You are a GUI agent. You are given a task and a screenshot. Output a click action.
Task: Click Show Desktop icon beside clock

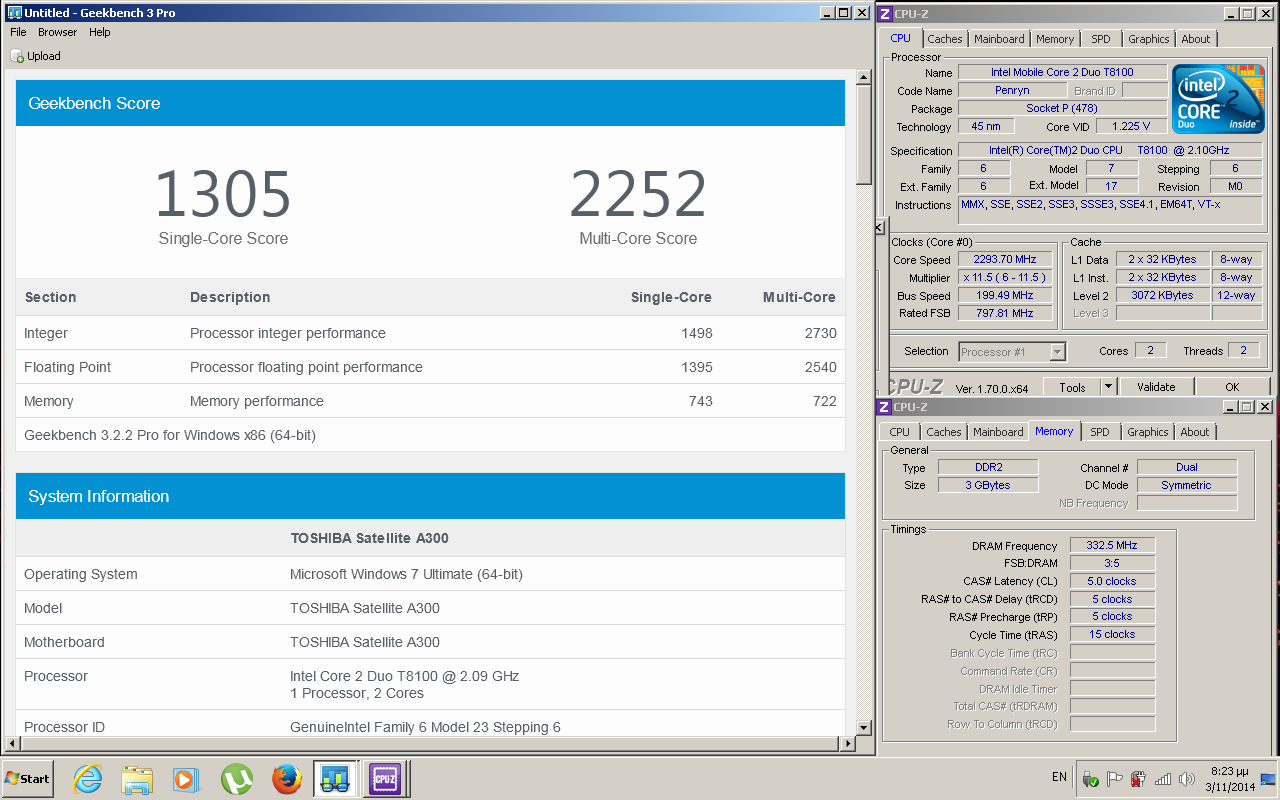click(x=1268, y=778)
